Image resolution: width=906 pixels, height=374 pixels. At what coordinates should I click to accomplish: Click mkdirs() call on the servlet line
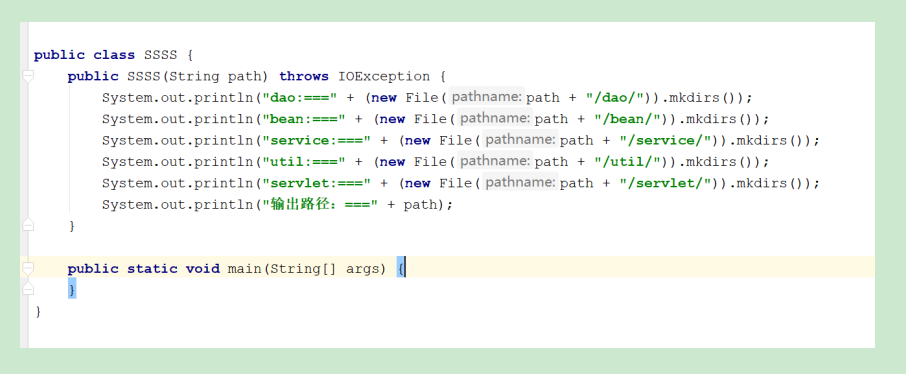point(770,183)
